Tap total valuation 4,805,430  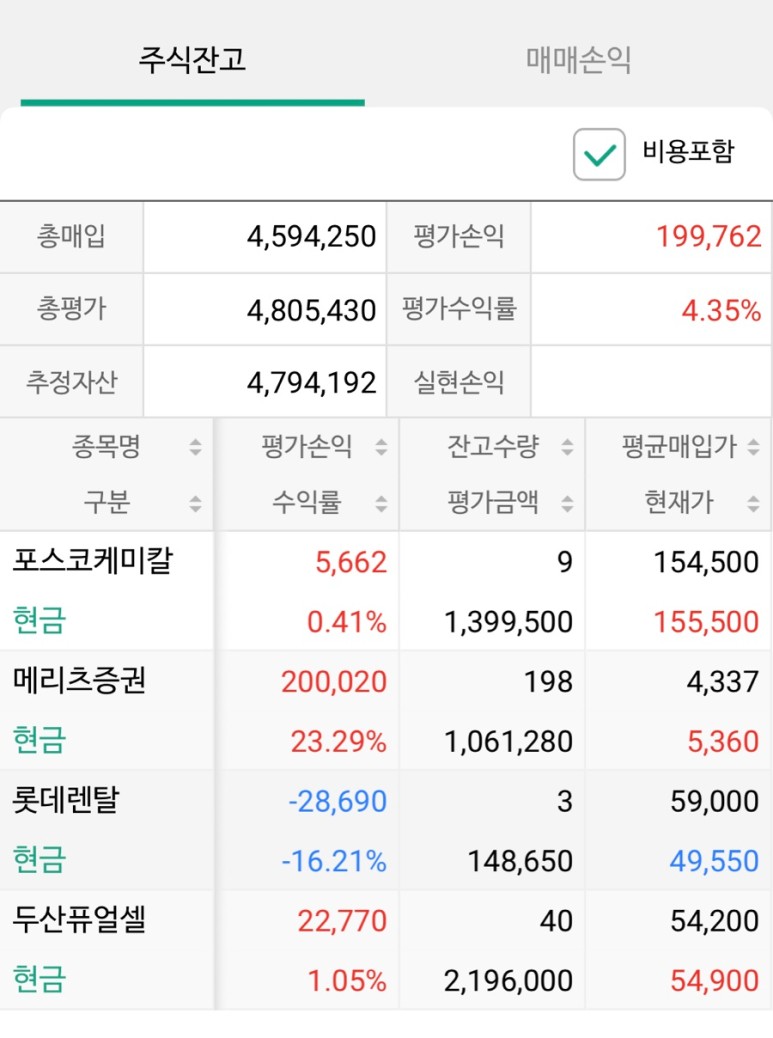pyautogui.click(x=311, y=310)
